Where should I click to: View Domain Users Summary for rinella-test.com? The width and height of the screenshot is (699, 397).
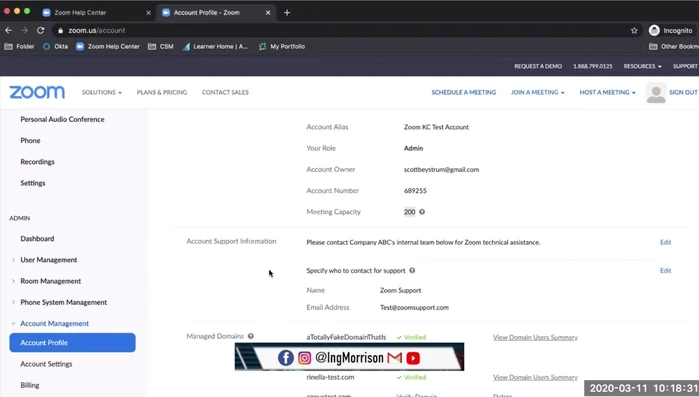[x=535, y=377]
